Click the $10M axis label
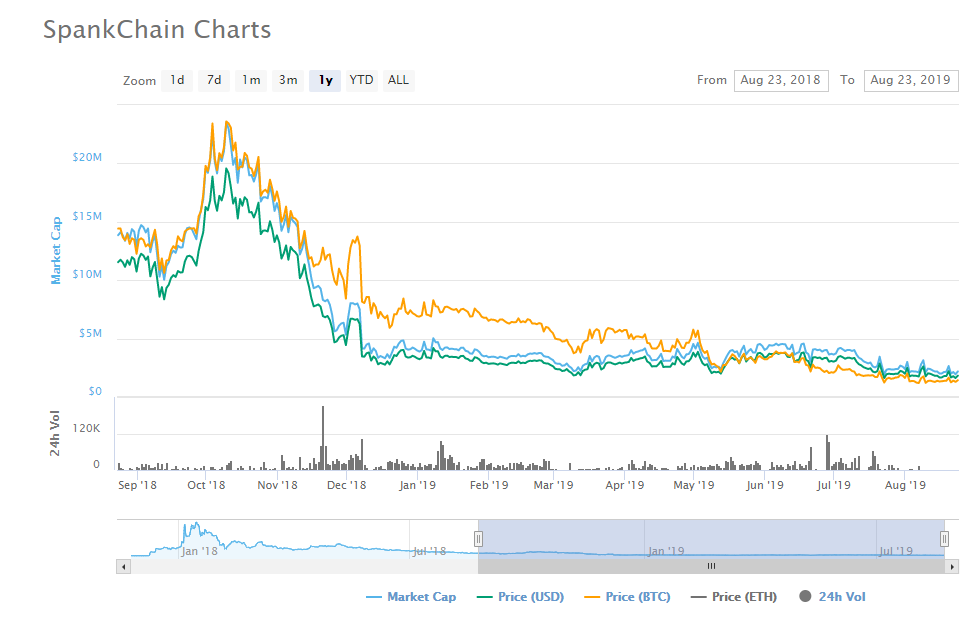This screenshot has width=970, height=625. coord(87,274)
